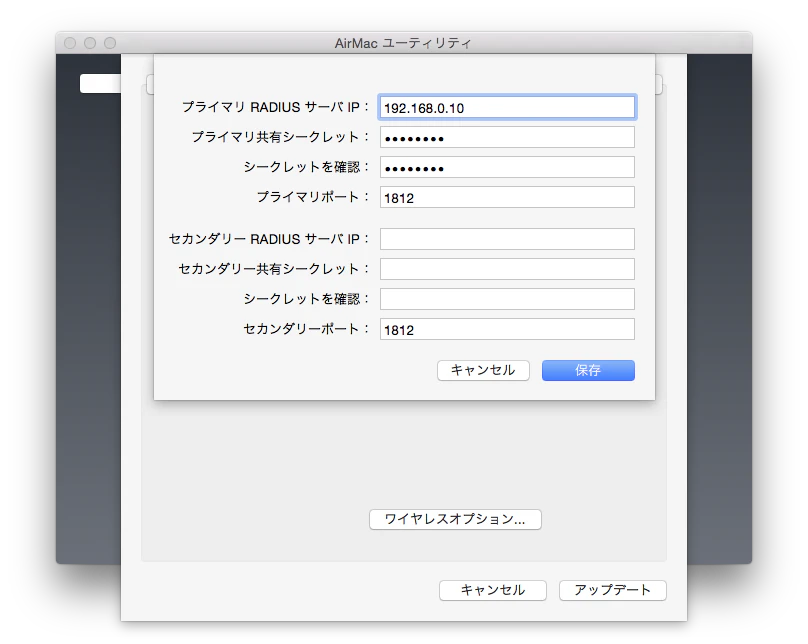Click the プライマリポート field with 1812
Image resolution: width=808 pixels, height=644 pixels.
click(x=507, y=197)
